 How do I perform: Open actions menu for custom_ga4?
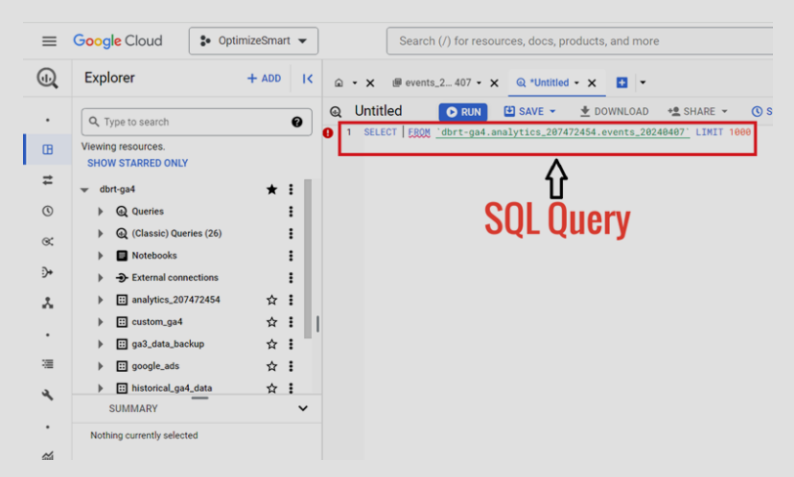291,322
